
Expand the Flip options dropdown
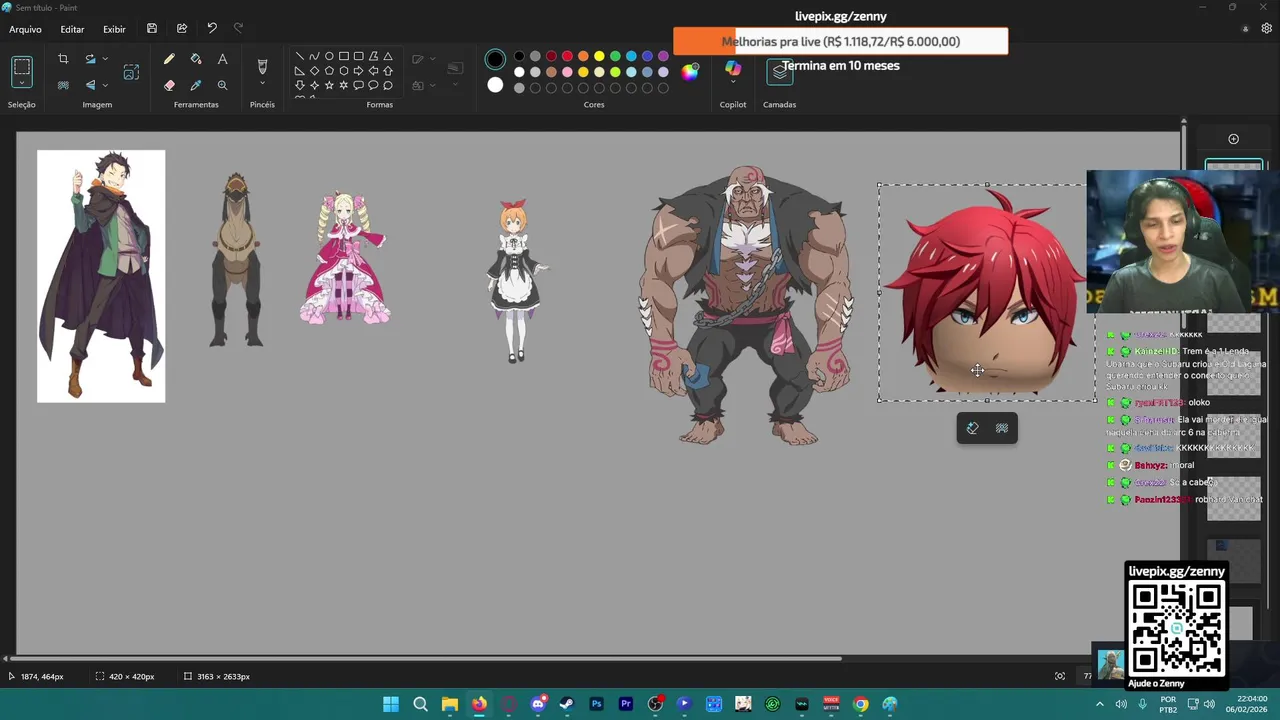pyautogui.click(x=105, y=85)
